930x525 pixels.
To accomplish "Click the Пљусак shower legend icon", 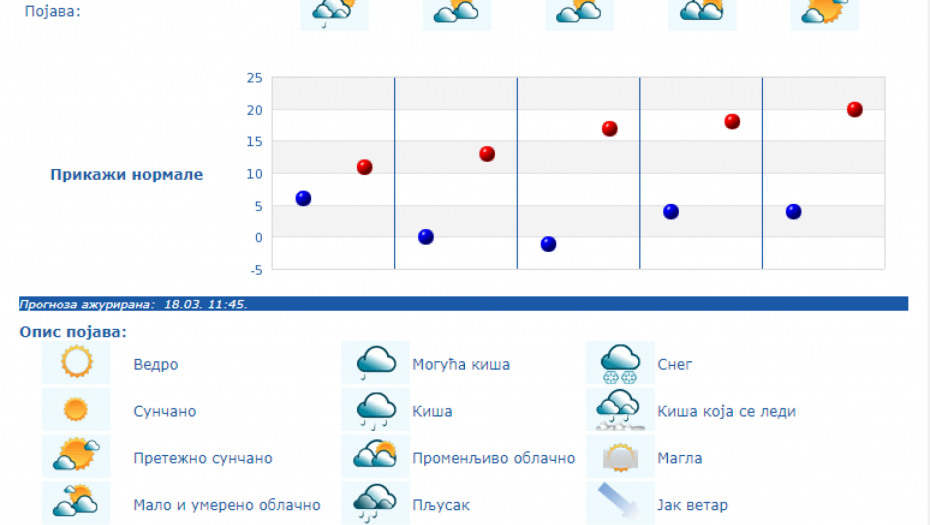I will coord(375,503).
